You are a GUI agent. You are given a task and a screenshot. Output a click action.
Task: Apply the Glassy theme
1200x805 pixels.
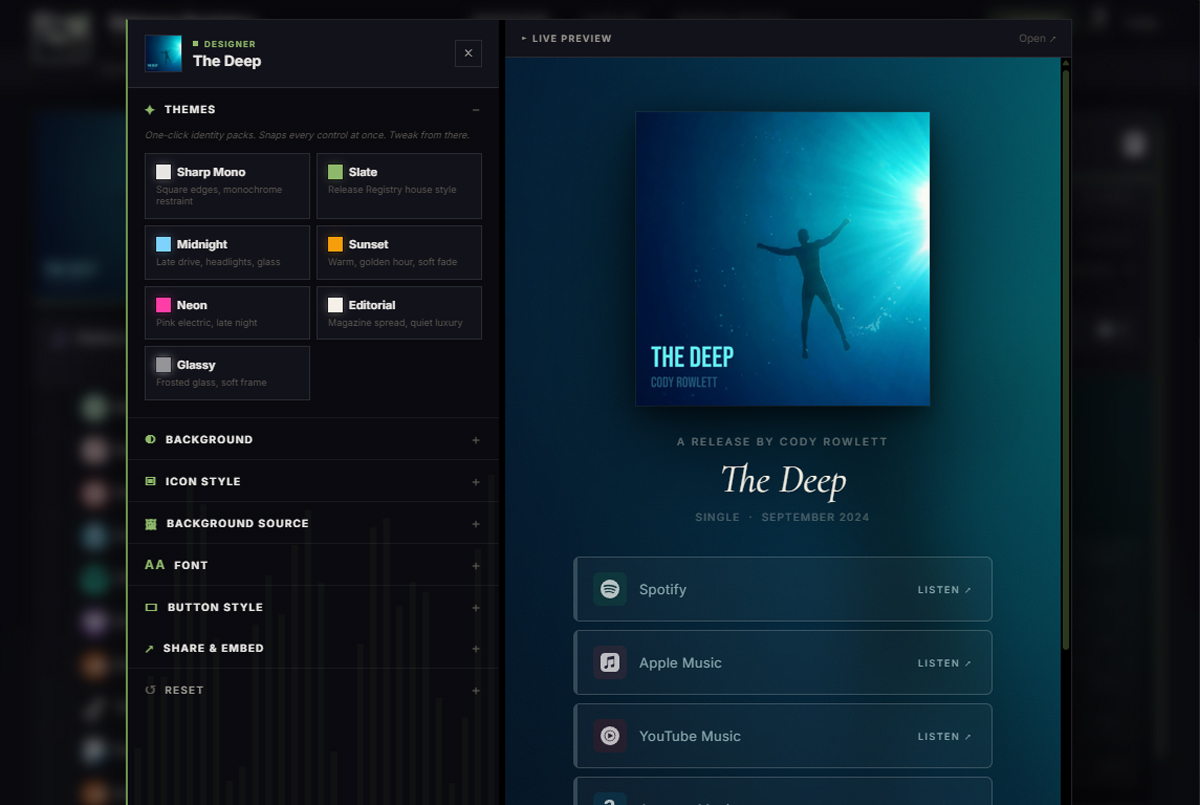pyautogui.click(x=227, y=373)
